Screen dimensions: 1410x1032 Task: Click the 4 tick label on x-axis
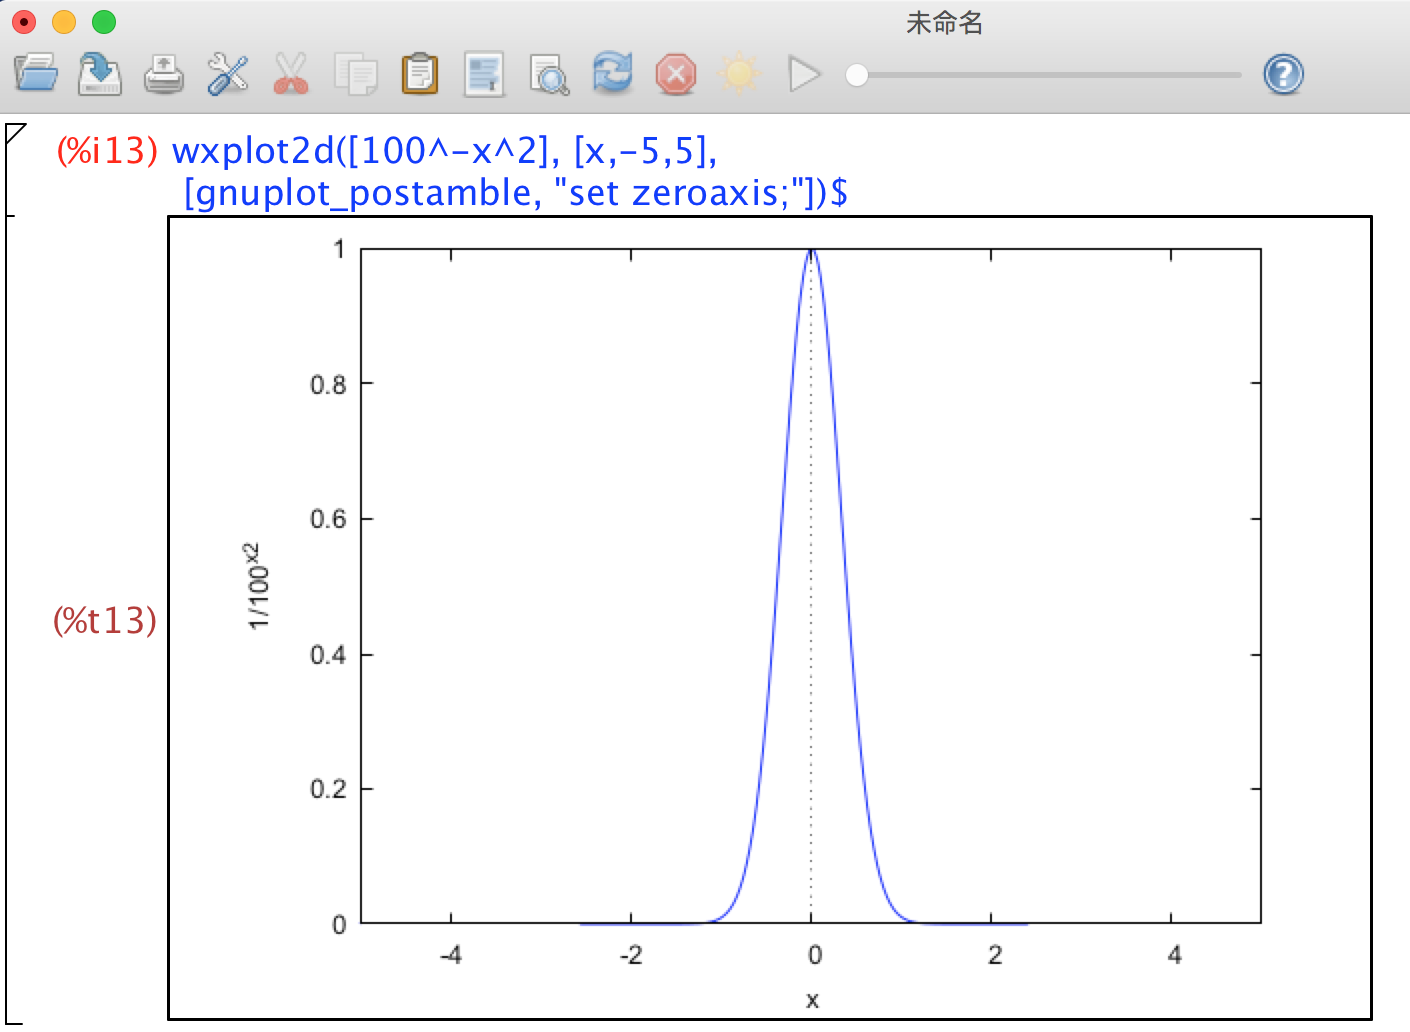tap(1175, 955)
